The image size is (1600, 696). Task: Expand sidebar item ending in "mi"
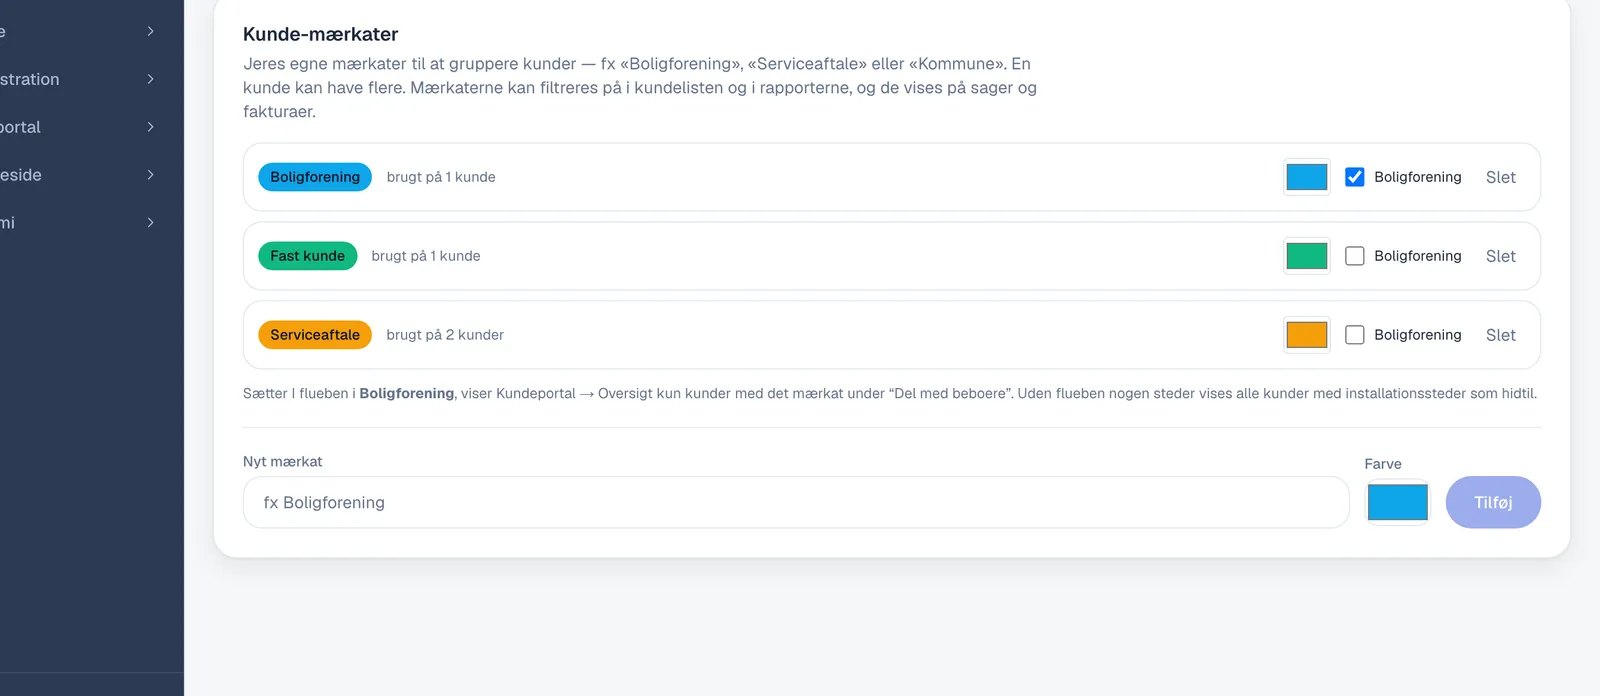80,223
